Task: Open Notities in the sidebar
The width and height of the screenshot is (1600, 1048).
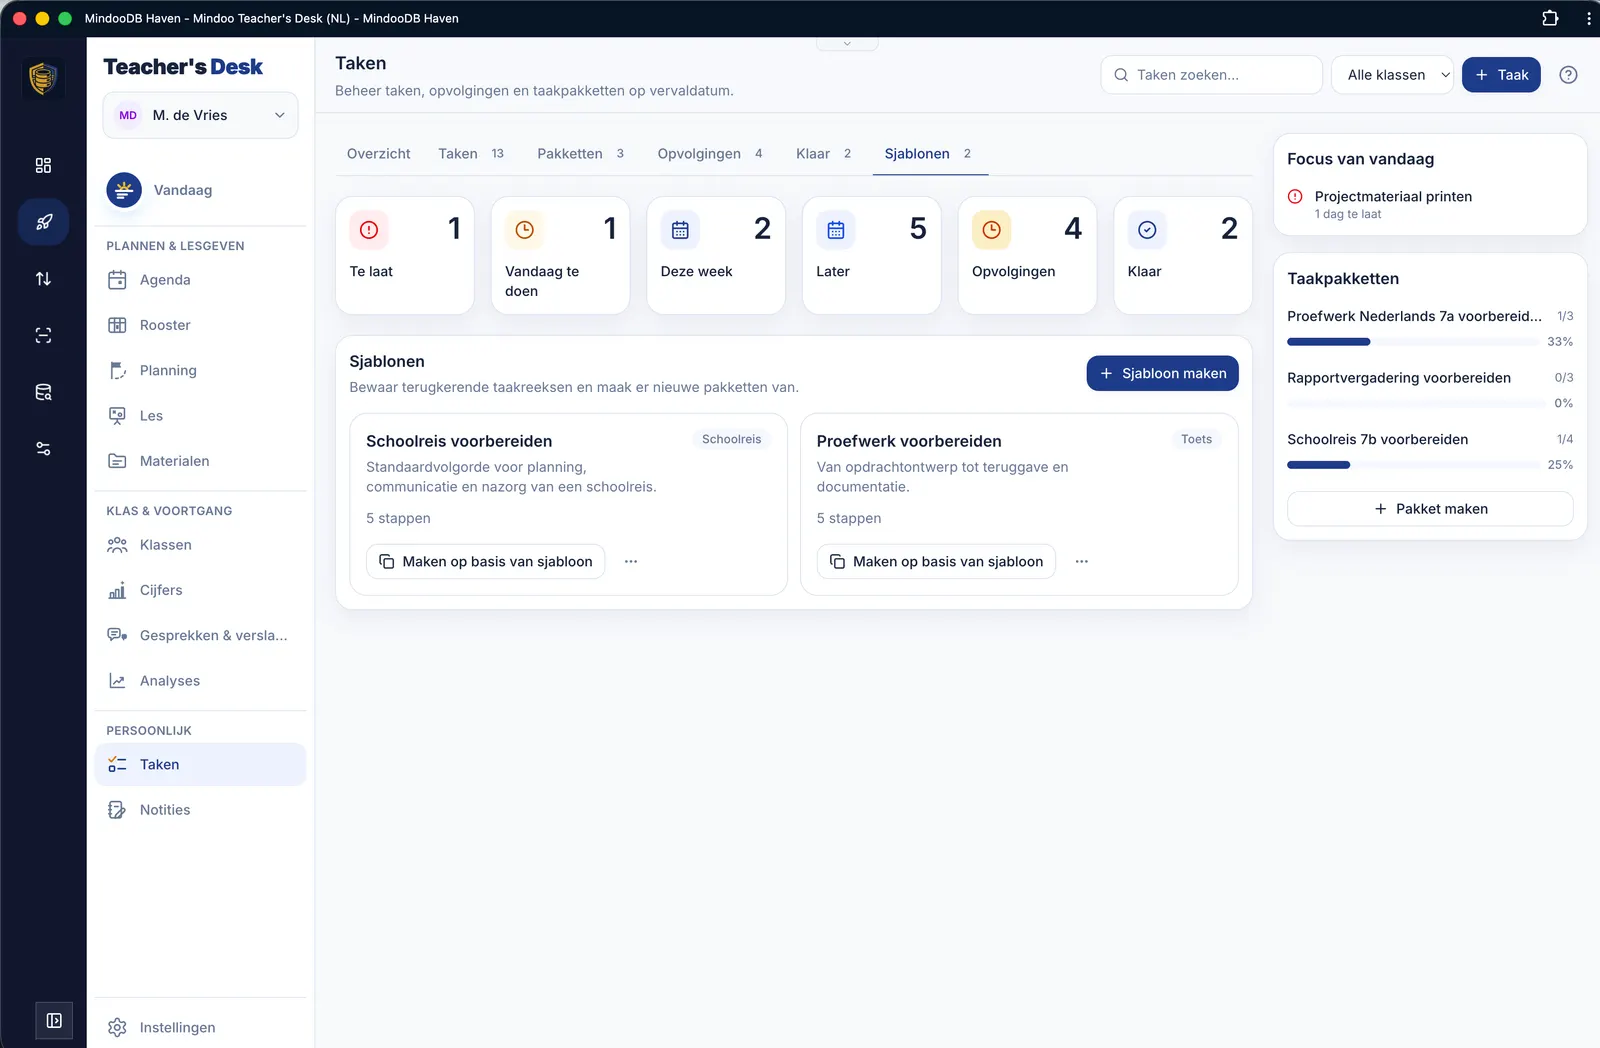Action: 200,810
